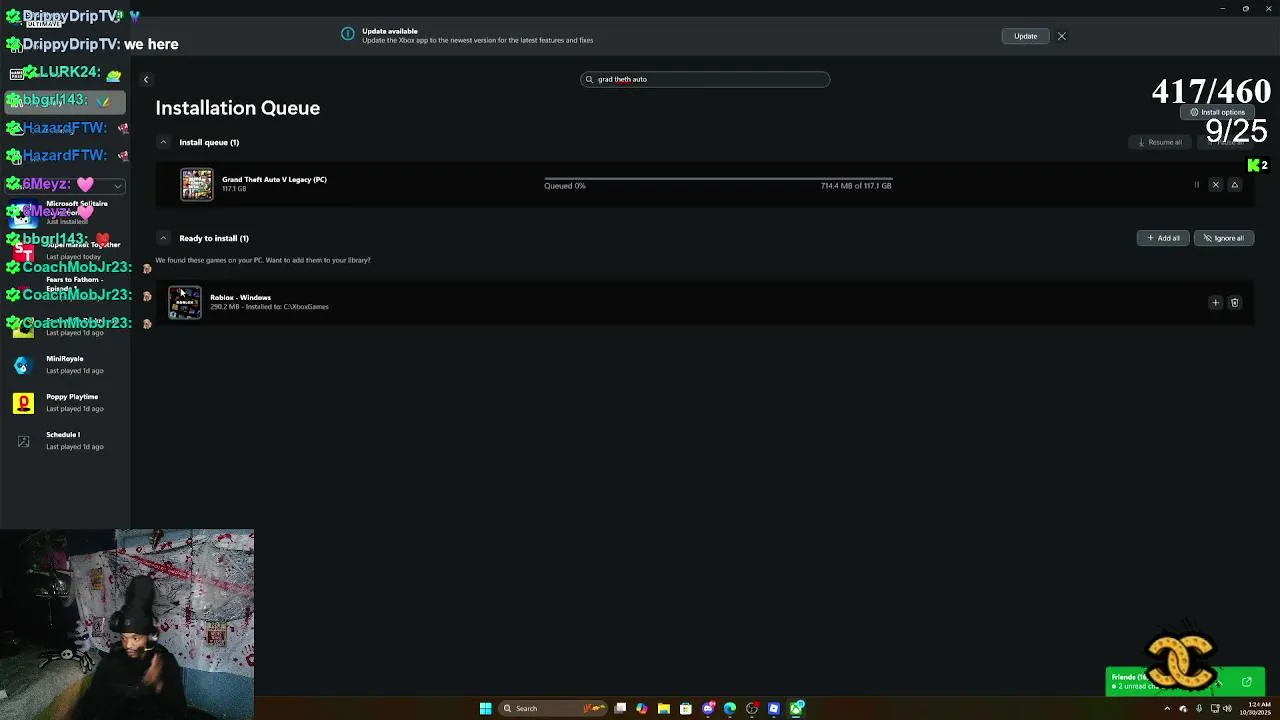1280x720 pixels.
Task: Open Schedule I from the sidebar
Action: point(65,441)
